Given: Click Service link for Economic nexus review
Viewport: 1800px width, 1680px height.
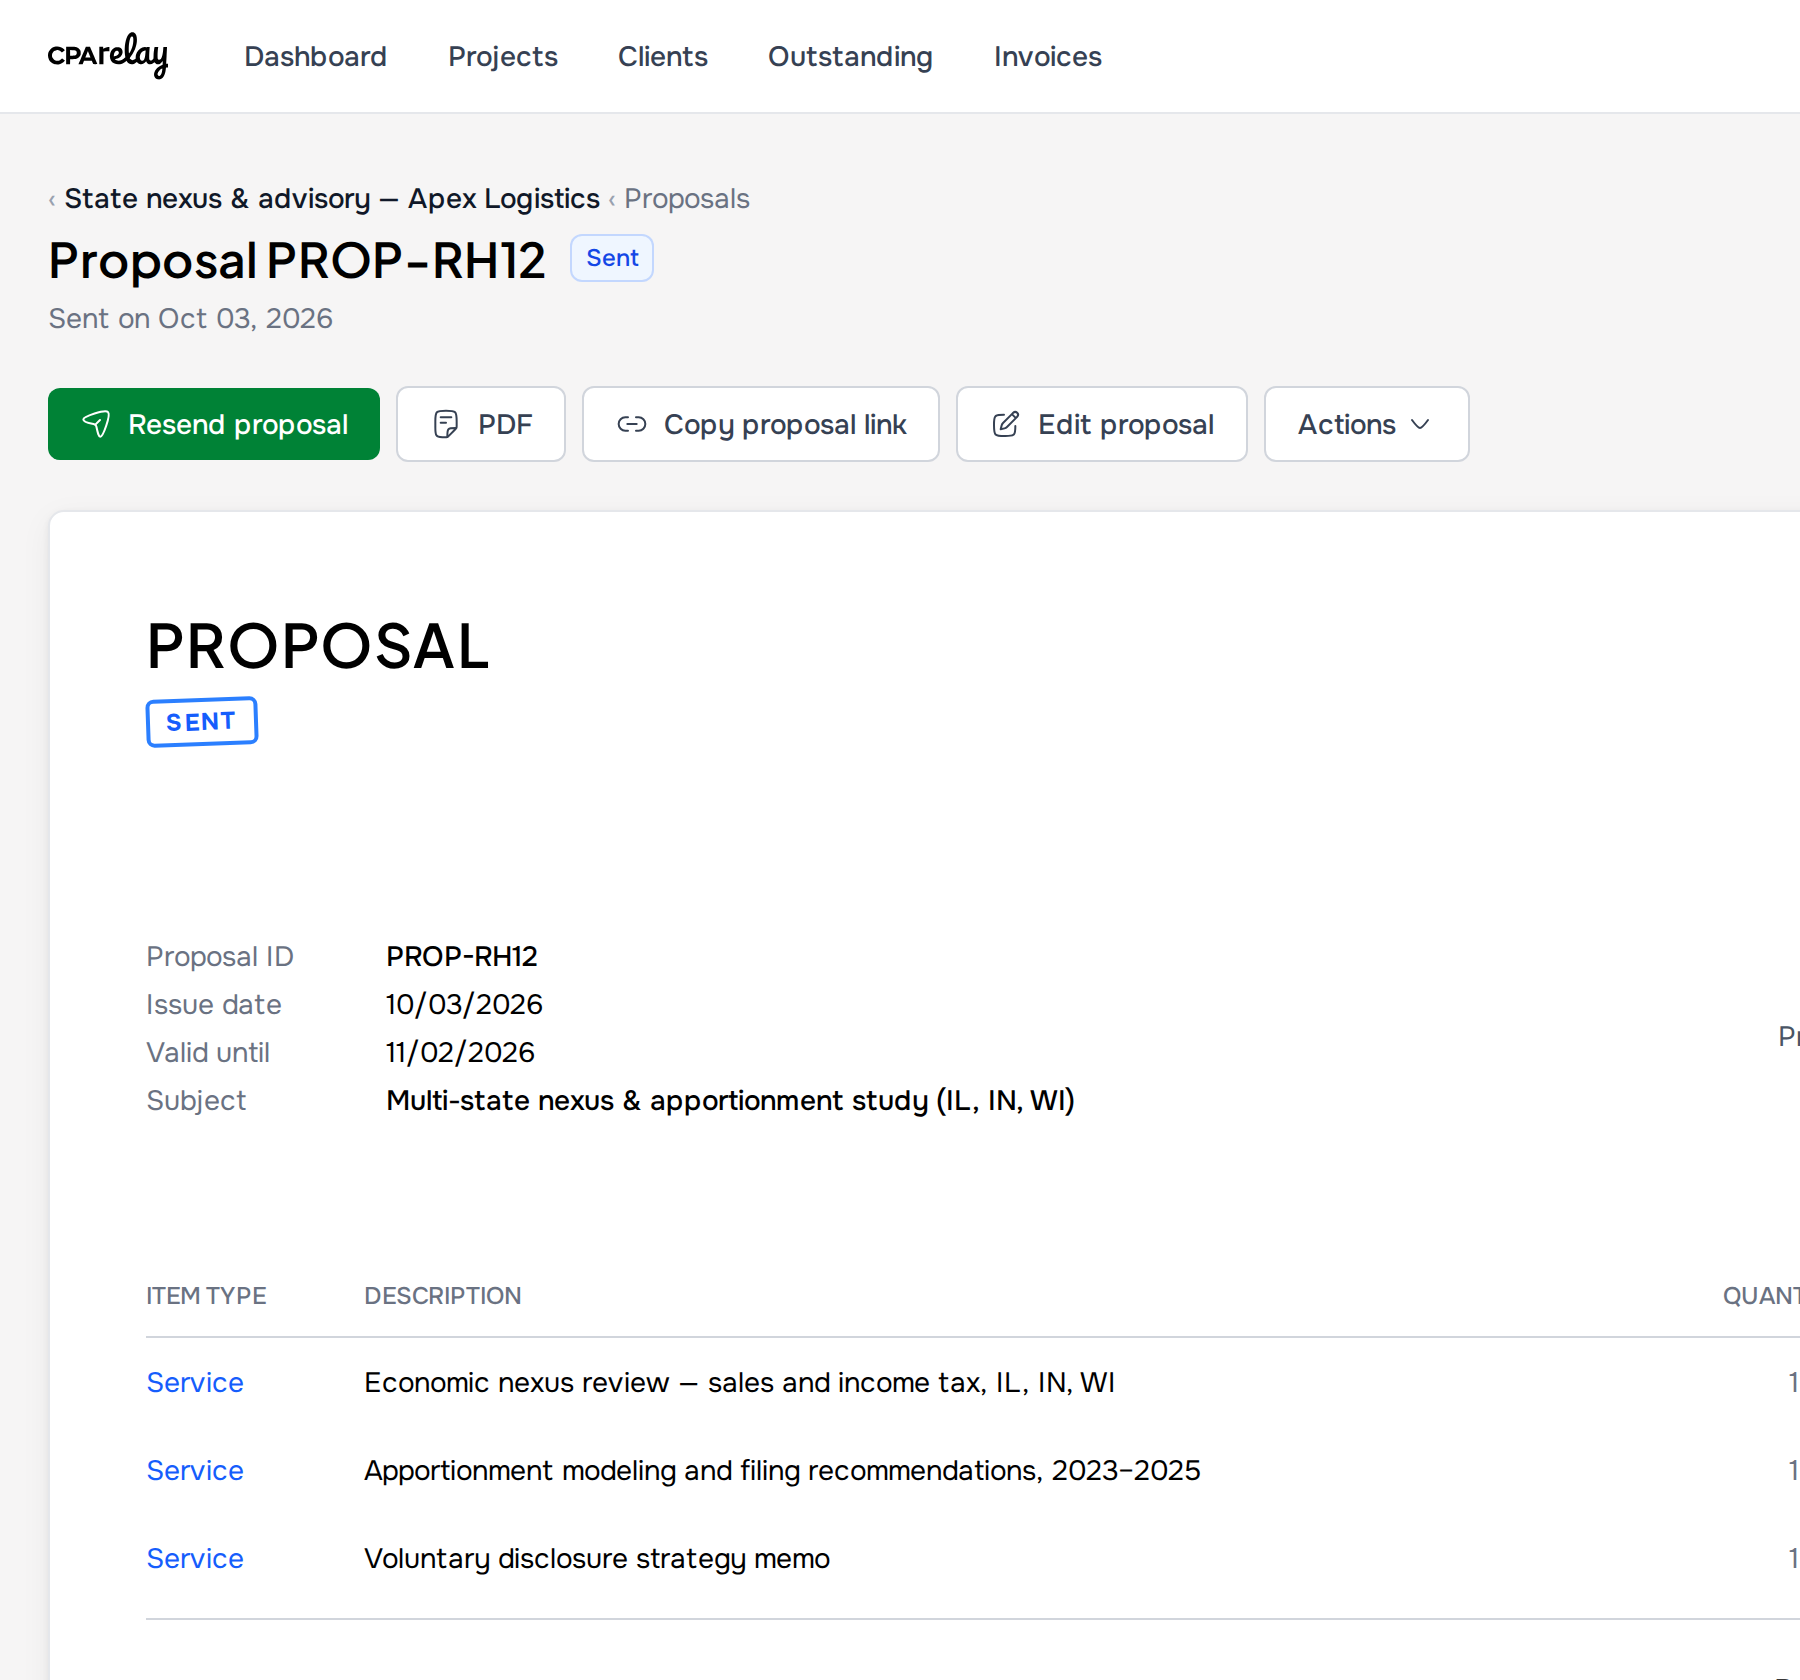Looking at the screenshot, I should coord(195,1382).
